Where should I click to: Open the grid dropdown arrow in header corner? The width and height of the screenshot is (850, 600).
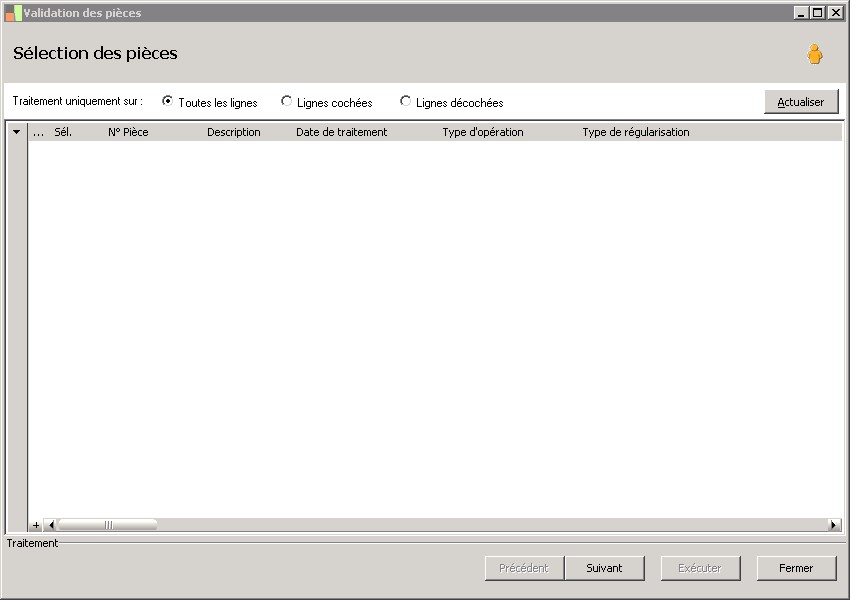(x=16, y=132)
